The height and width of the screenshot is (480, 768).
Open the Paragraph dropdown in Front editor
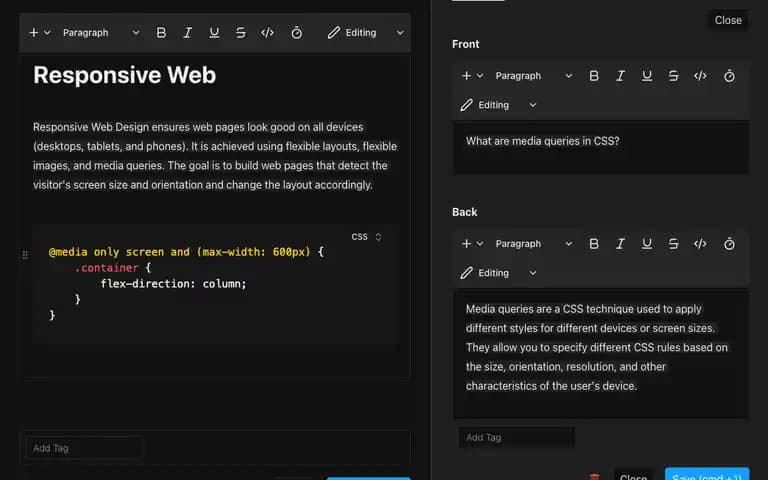pos(534,76)
